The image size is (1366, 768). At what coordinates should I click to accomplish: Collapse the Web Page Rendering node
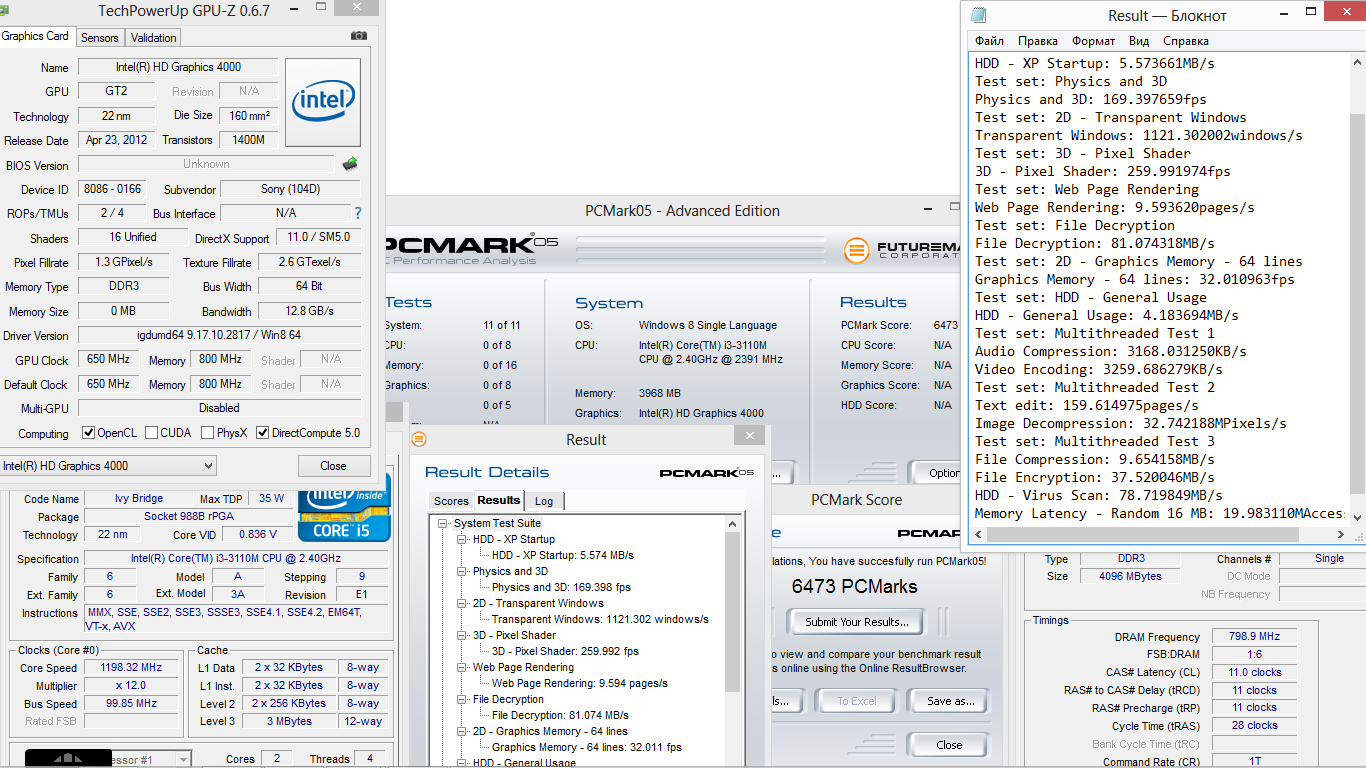point(463,667)
